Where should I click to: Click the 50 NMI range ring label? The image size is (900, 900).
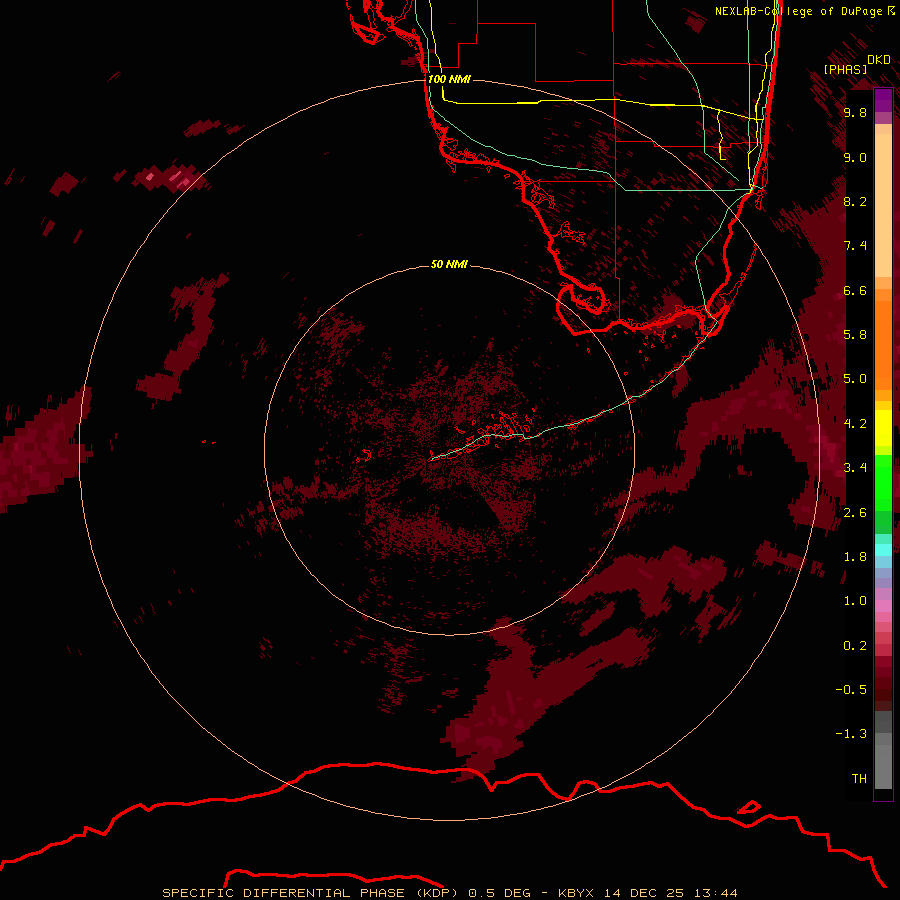449,264
